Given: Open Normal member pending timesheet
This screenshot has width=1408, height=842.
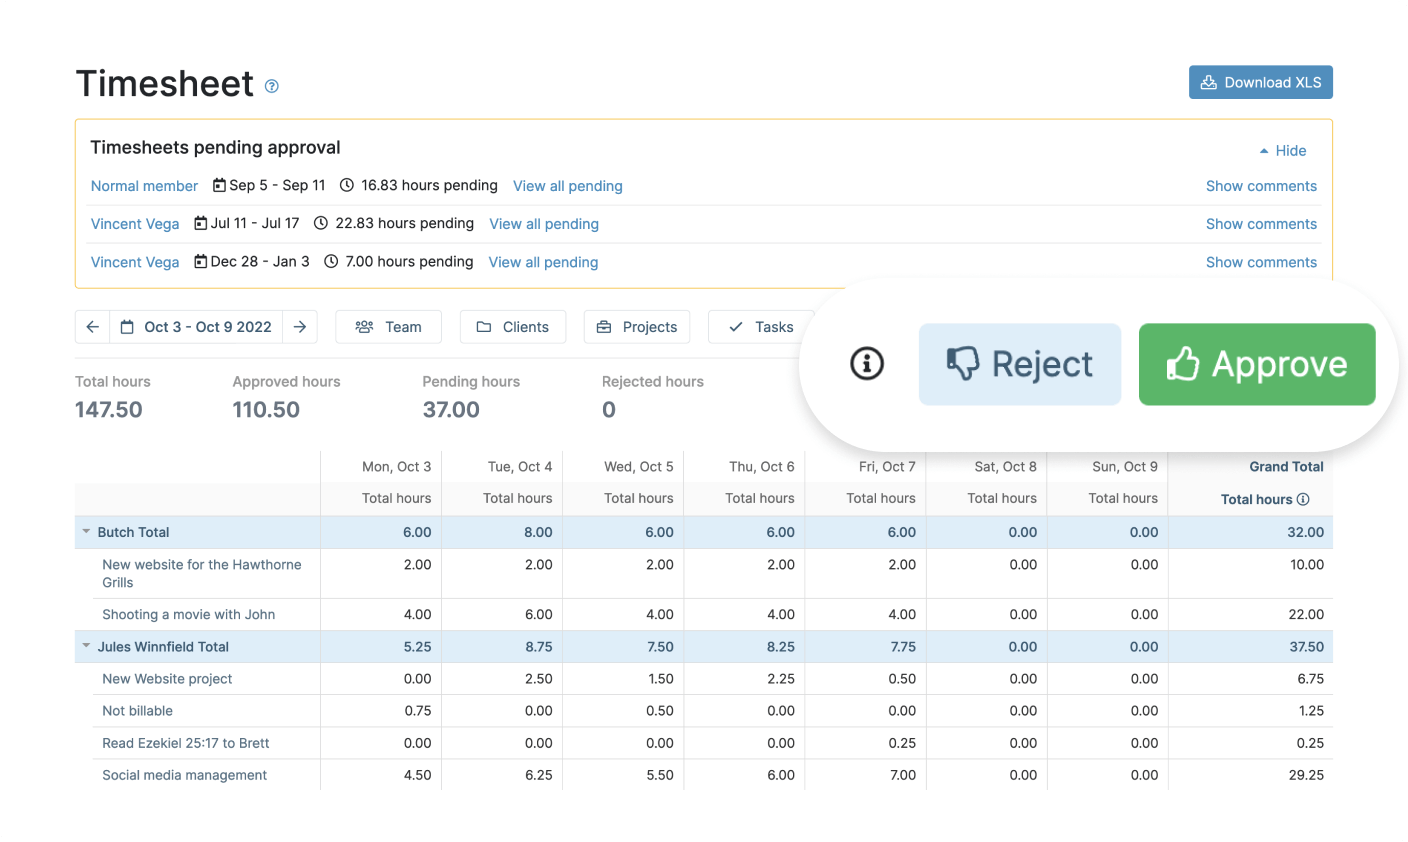Looking at the screenshot, I should coord(145,186).
